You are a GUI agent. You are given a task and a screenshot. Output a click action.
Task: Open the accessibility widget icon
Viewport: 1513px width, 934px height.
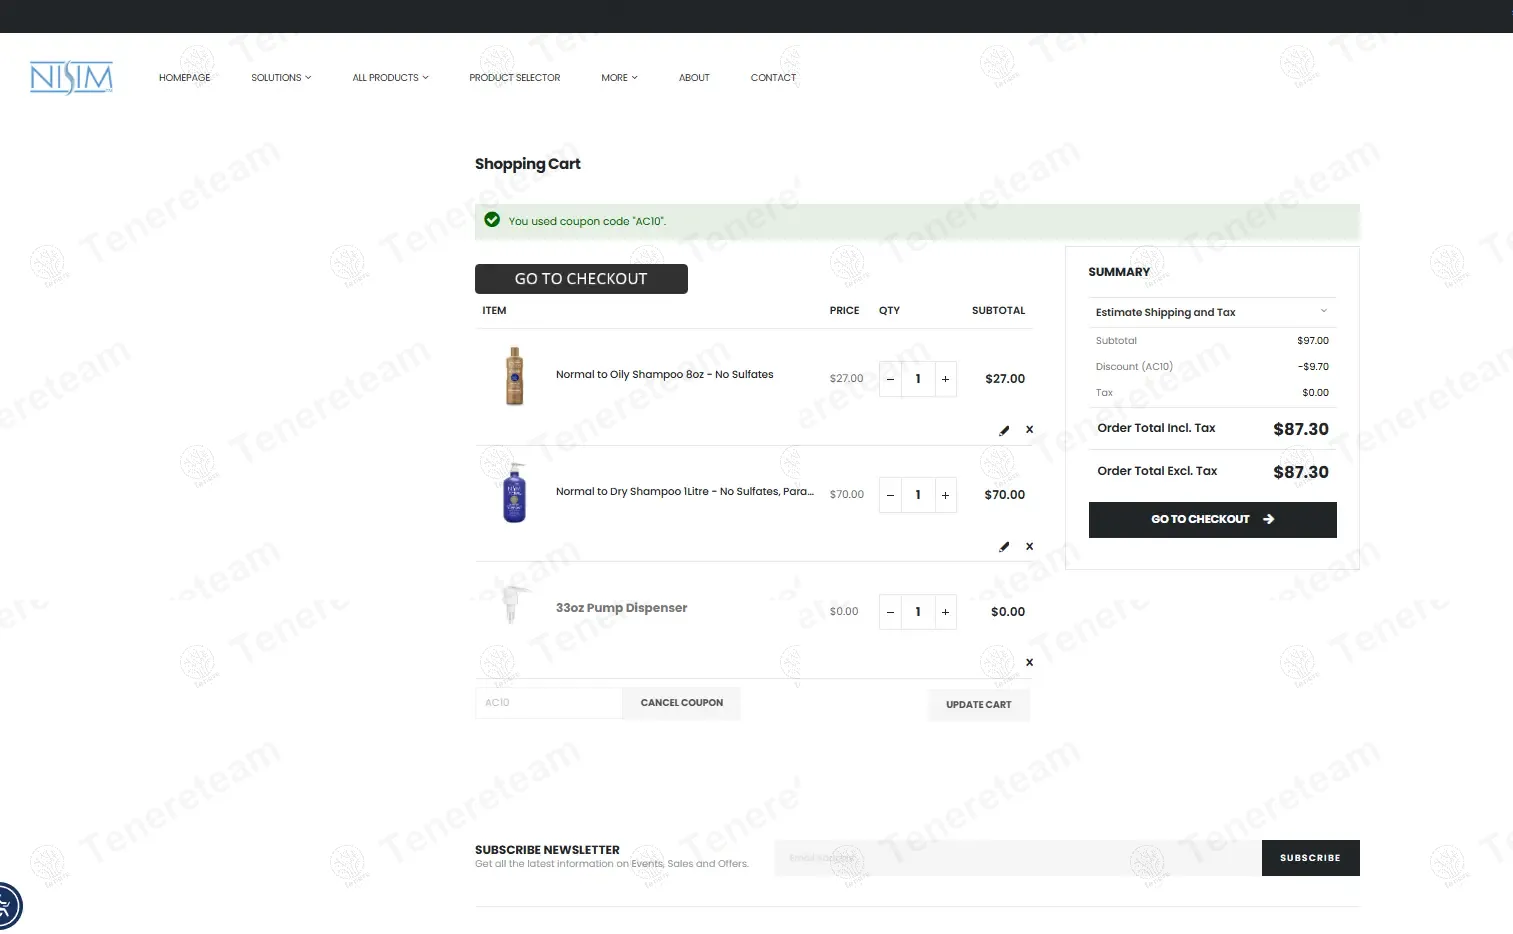[x=5, y=908]
